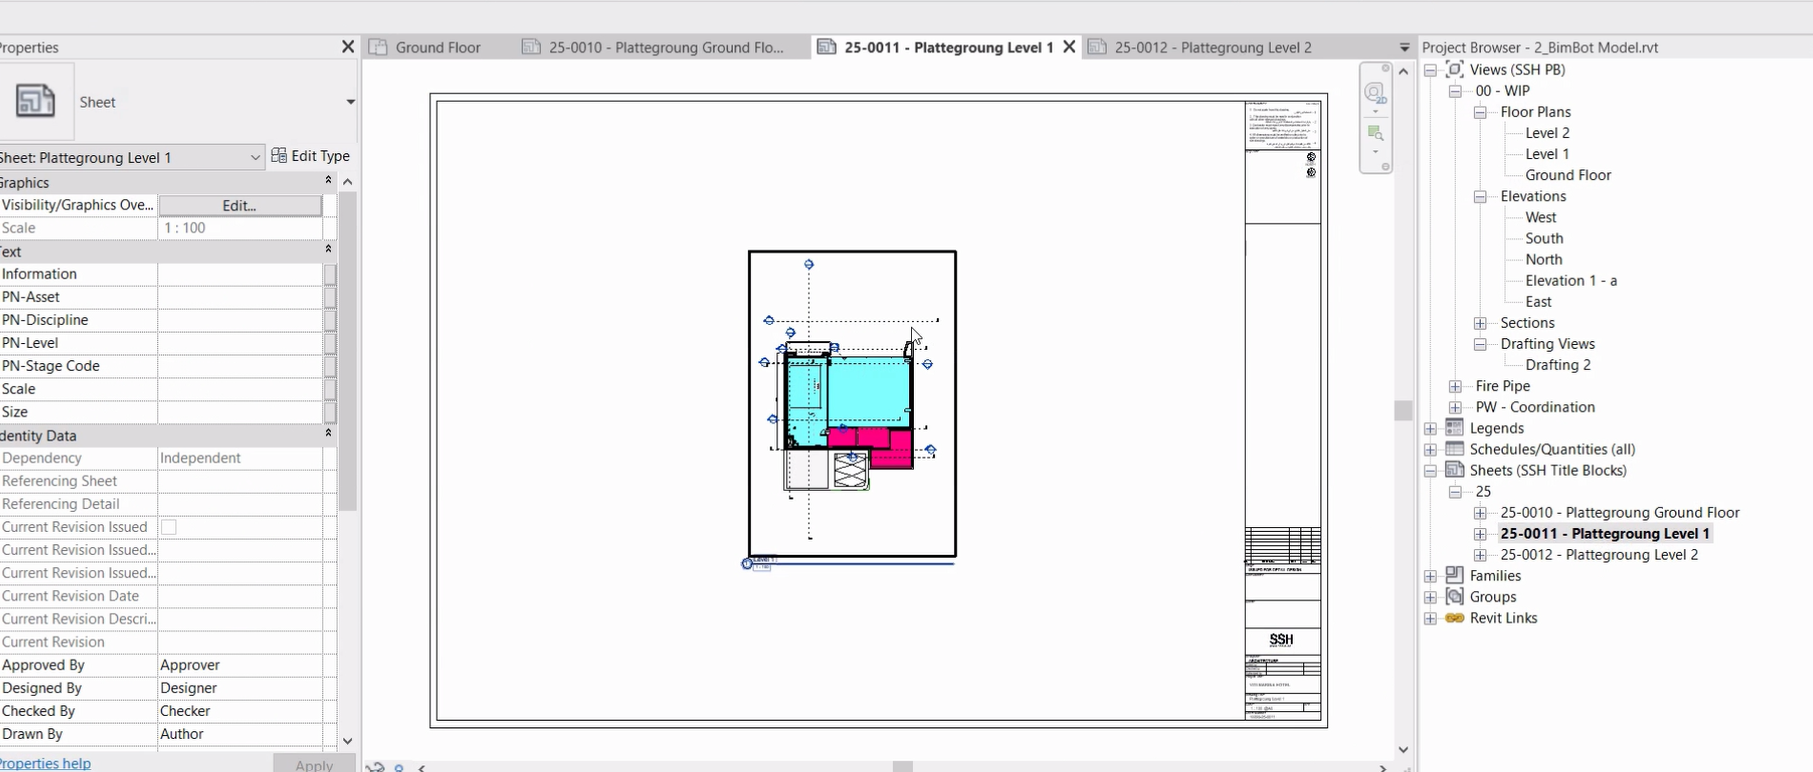The height and width of the screenshot is (772, 1813).
Task: Activate the zoom region tool in navigation bar
Action: click(x=1375, y=133)
